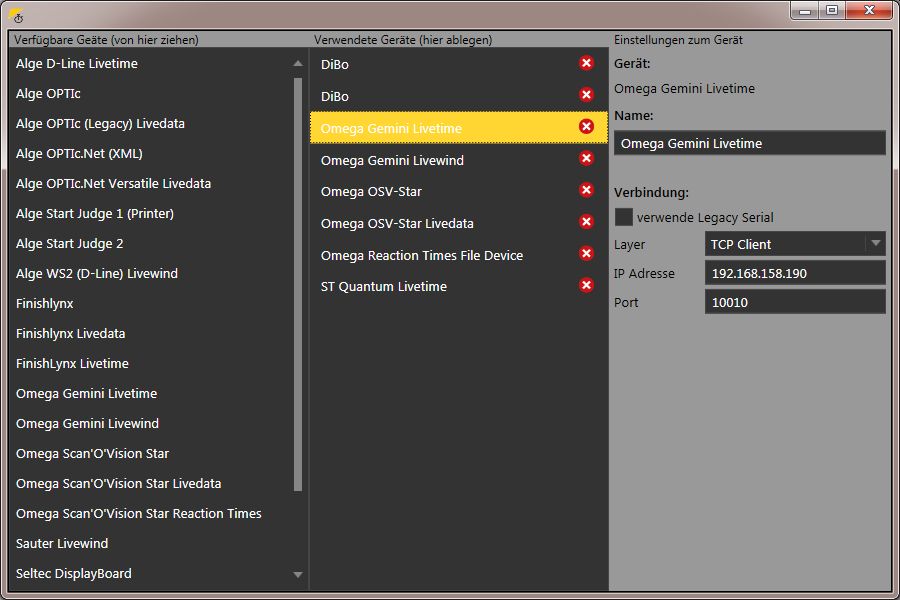Select ST Quantum Livetime used device

[x=459, y=287]
